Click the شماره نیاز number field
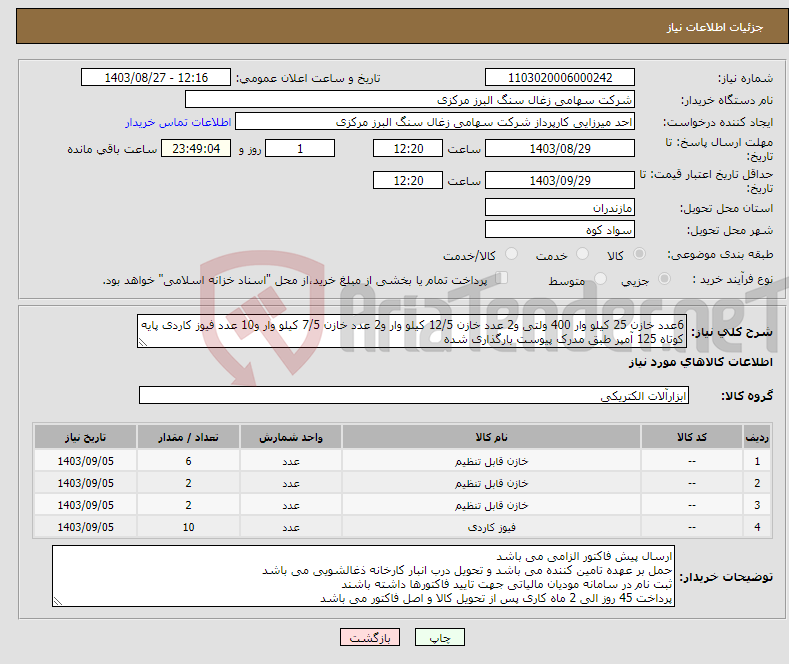 tap(559, 78)
